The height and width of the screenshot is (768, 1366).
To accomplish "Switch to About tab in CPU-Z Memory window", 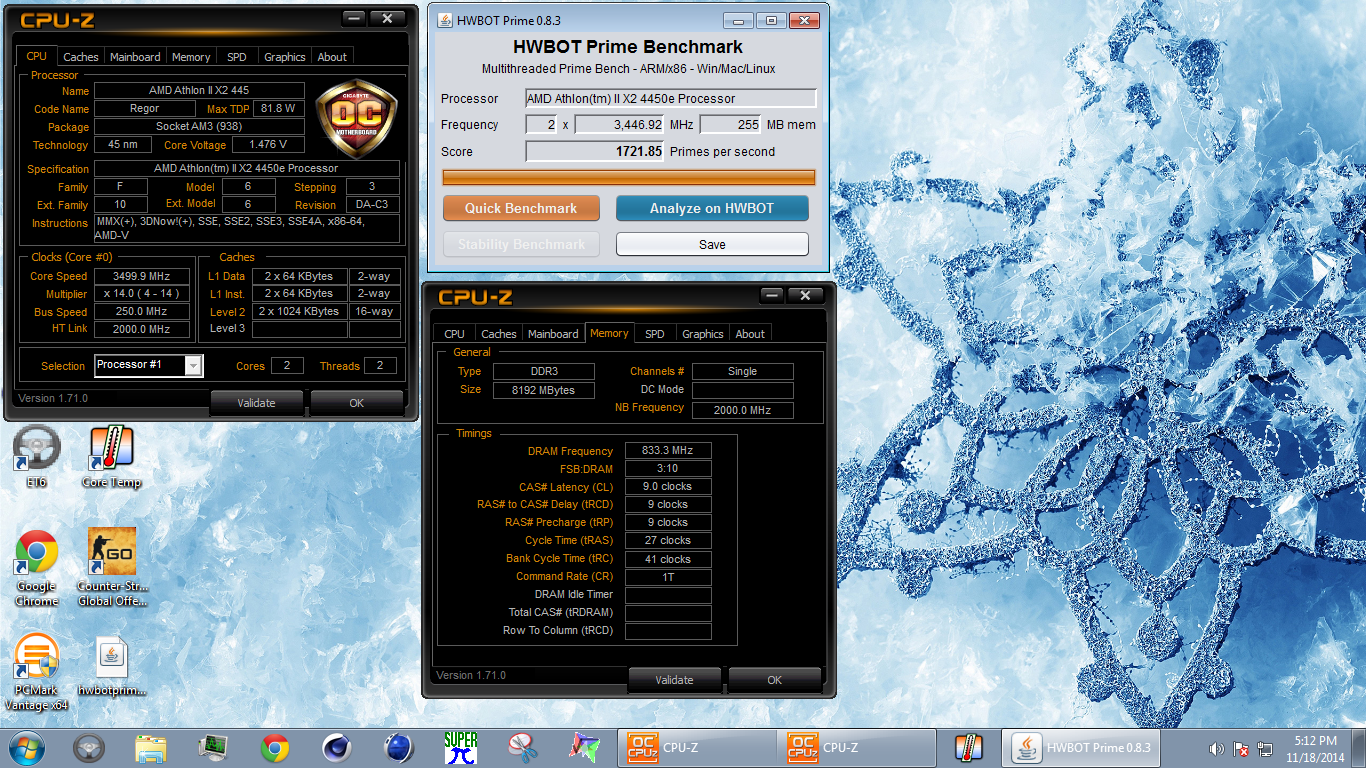I will [x=750, y=334].
